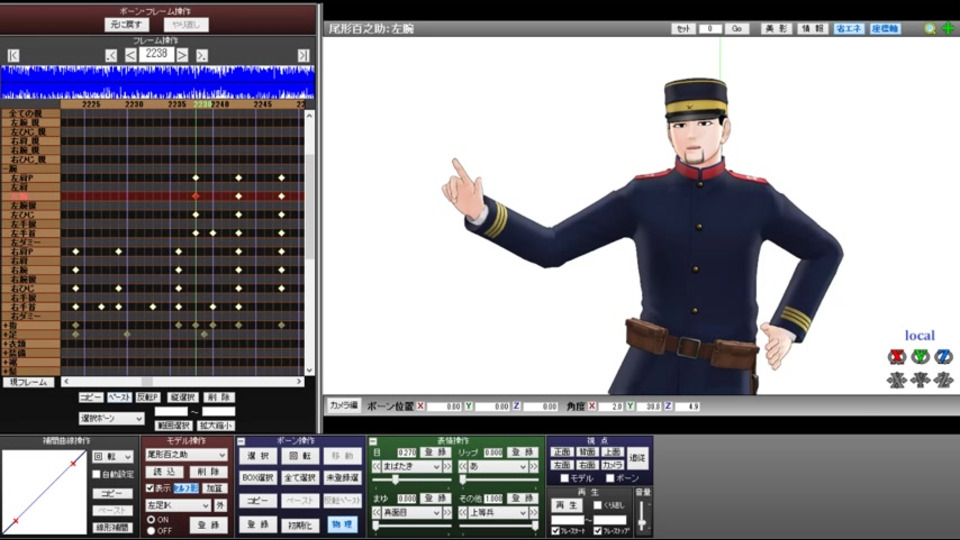Click コピー button below timeline
Viewport: 960px width, 540px height.
tap(91, 397)
